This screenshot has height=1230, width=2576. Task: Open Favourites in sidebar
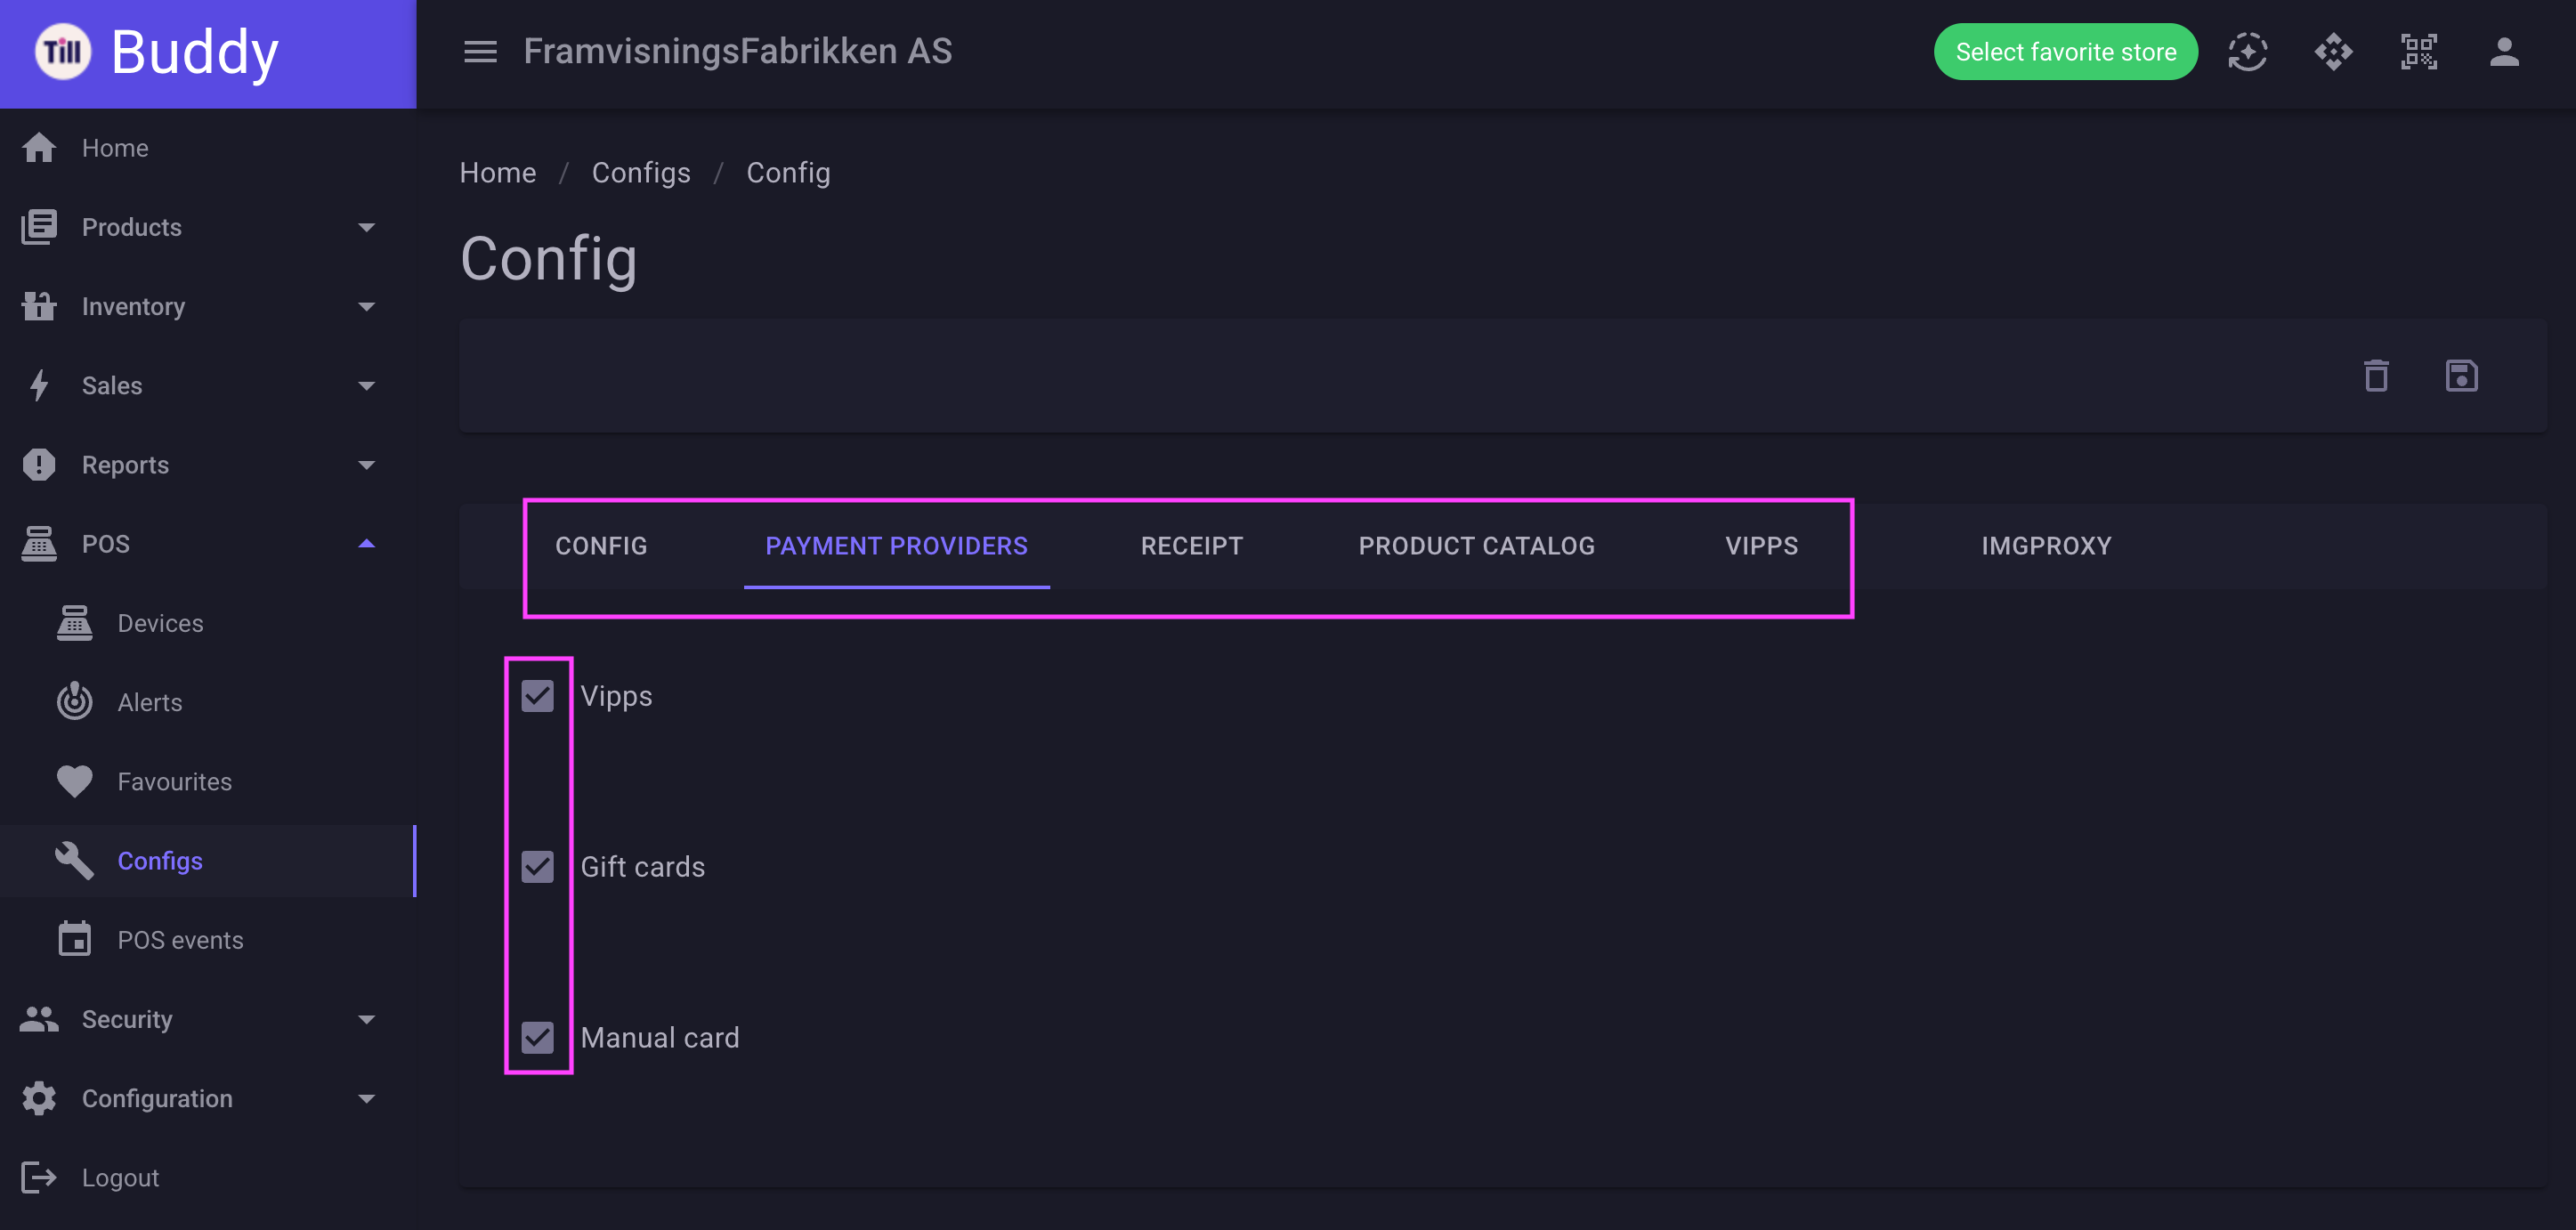point(208,781)
